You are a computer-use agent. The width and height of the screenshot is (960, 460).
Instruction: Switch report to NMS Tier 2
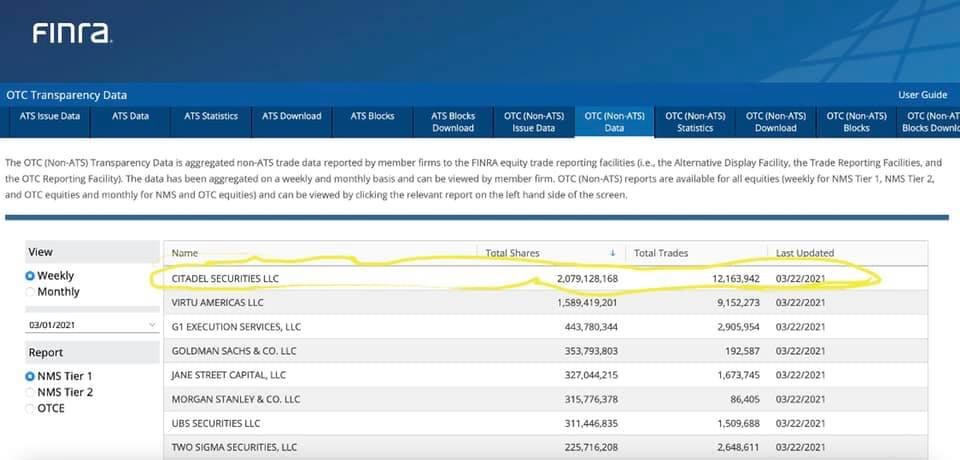tap(30, 392)
